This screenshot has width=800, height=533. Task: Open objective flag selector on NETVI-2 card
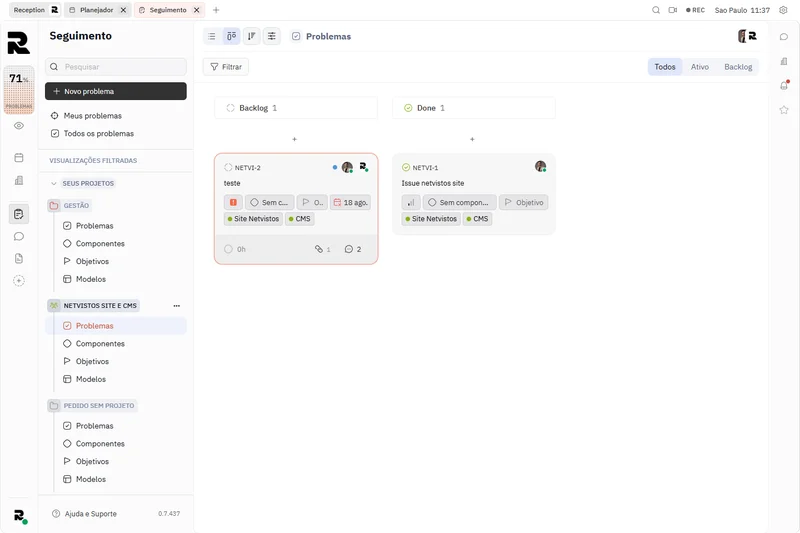pyautogui.click(x=312, y=202)
